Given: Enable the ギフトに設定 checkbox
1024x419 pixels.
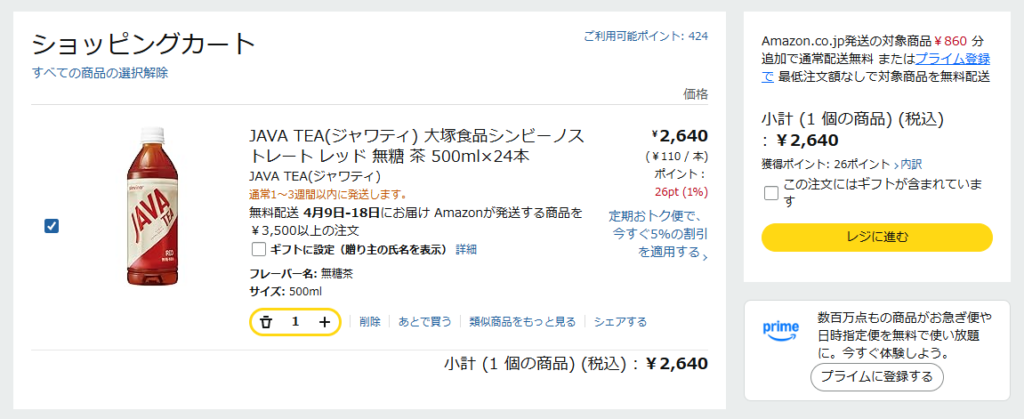Looking at the screenshot, I should click(x=259, y=249).
